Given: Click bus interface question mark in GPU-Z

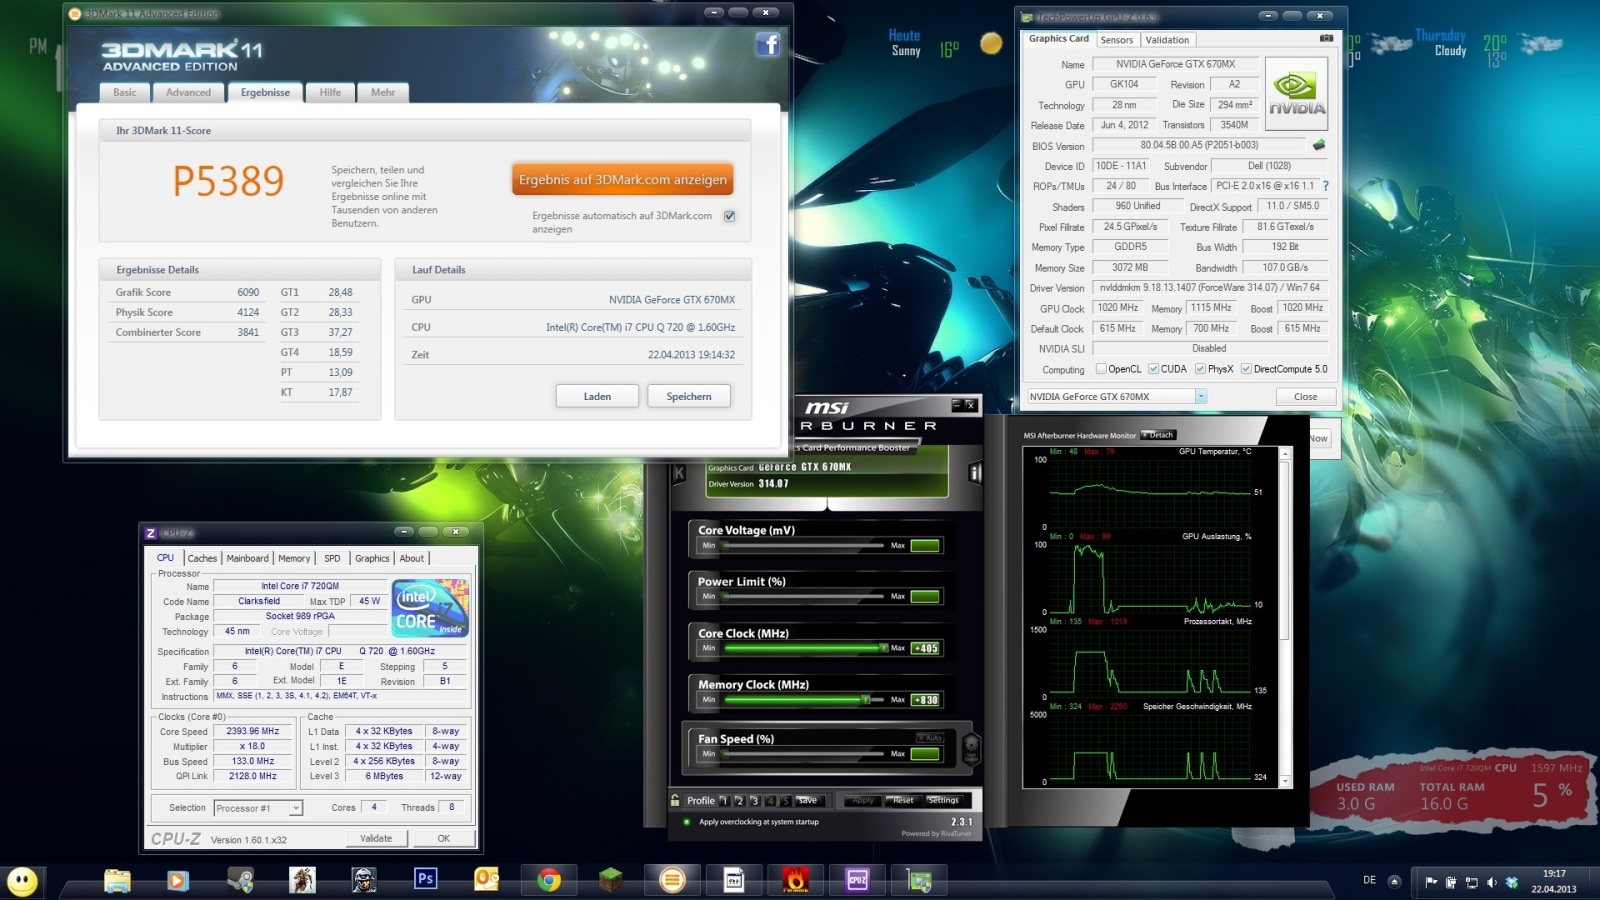Looking at the screenshot, I should click(1326, 186).
